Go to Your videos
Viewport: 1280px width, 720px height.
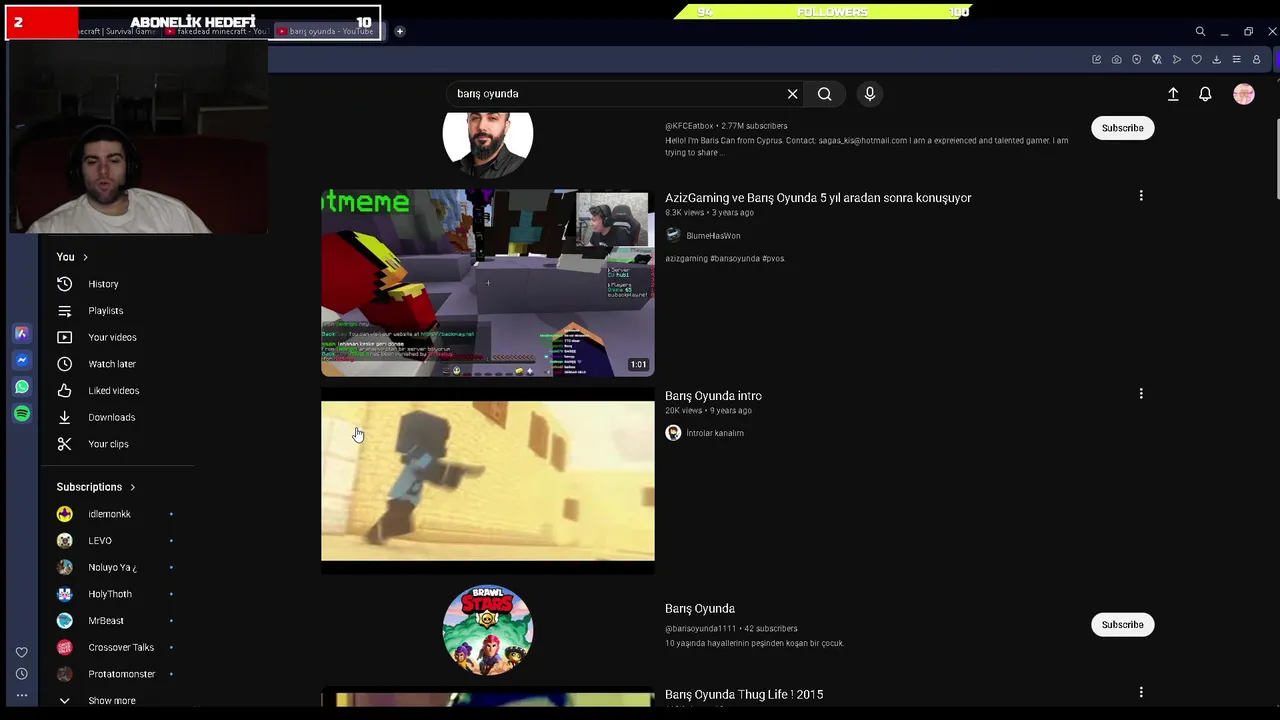(112, 337)
